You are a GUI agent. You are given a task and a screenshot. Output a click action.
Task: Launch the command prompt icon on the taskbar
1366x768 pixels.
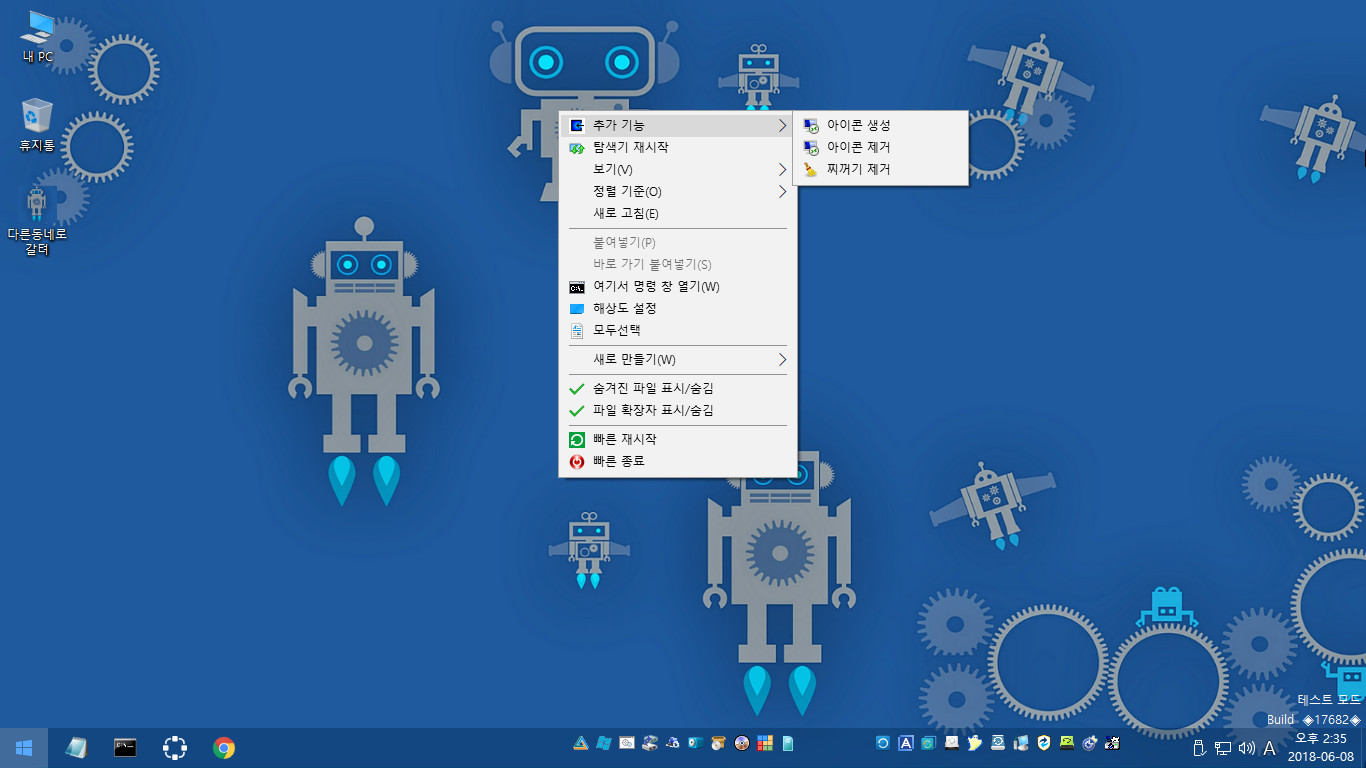(x=125, y=747)
